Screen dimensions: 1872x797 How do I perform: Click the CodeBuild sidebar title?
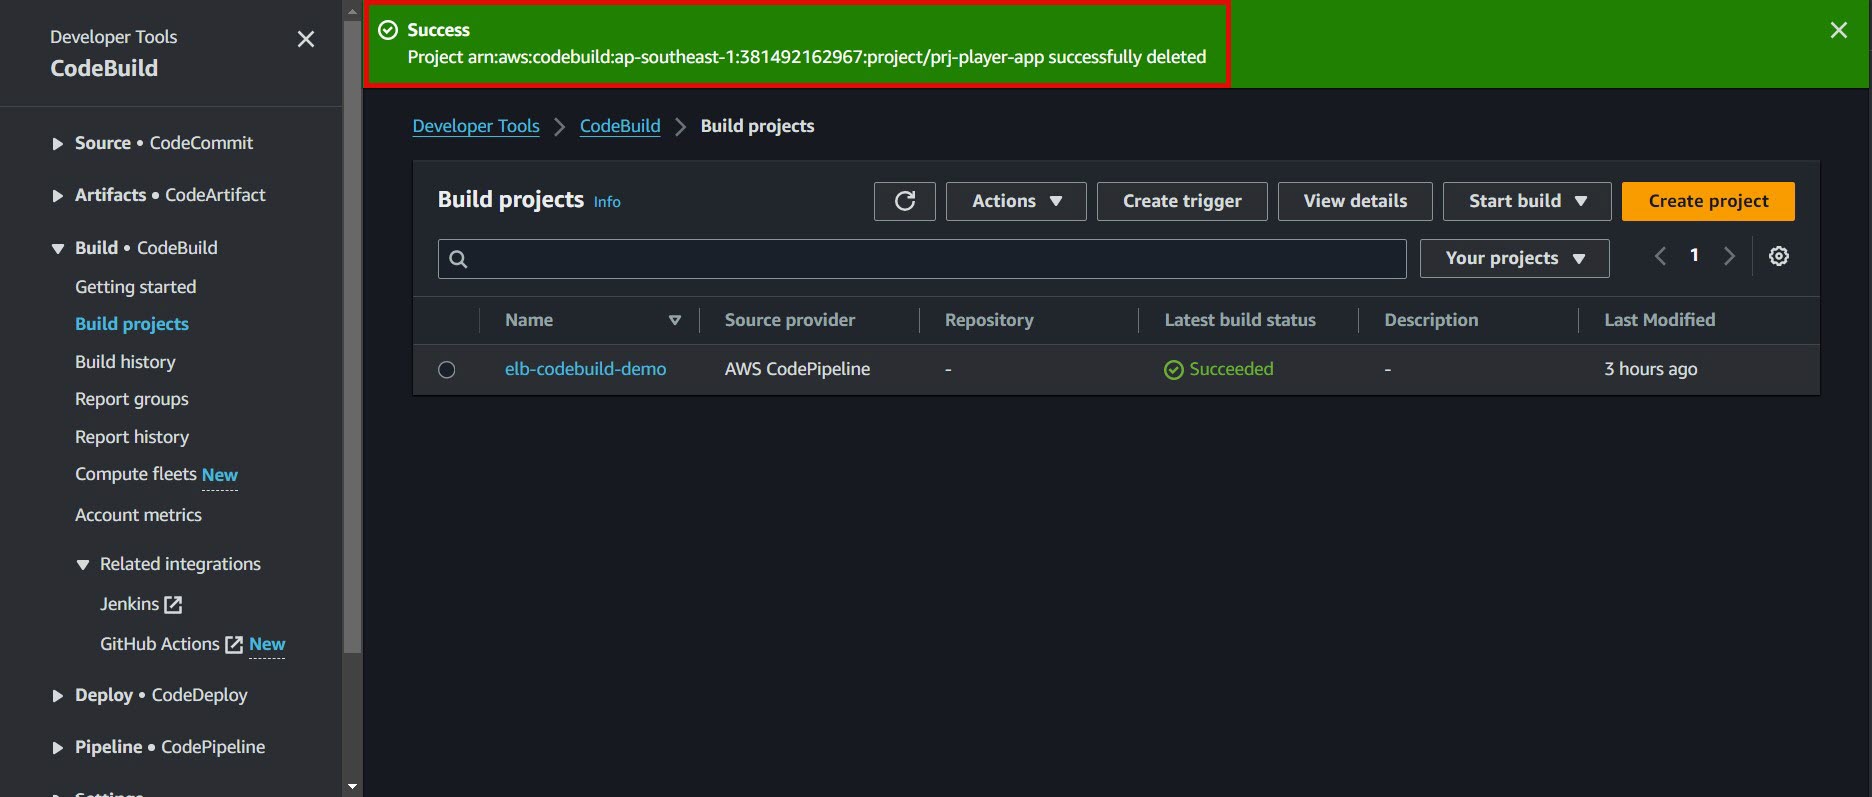[104, 68]
